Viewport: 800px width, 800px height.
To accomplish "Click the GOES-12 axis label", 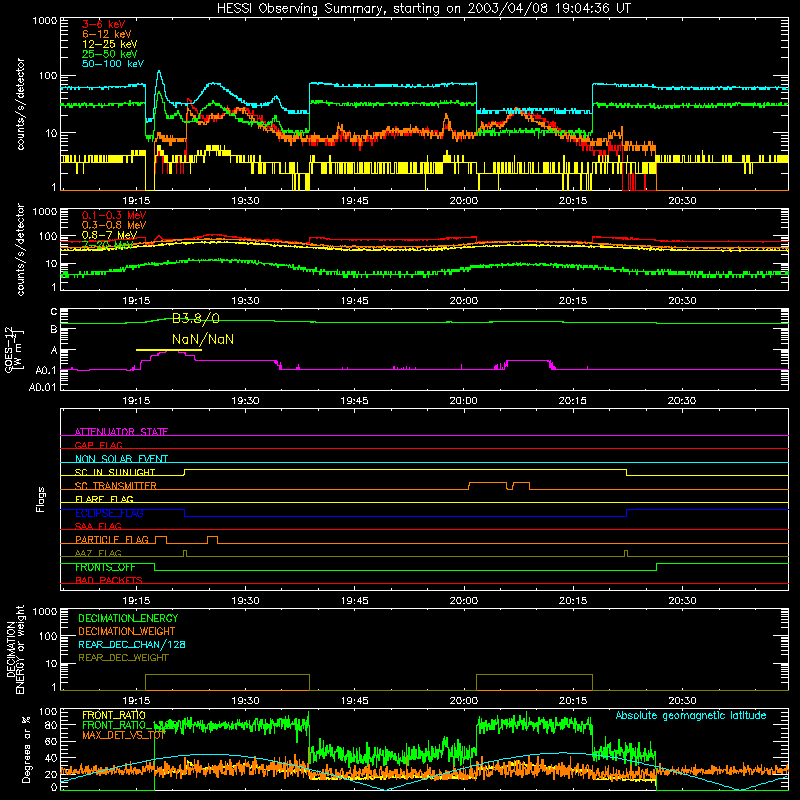I will click(x=13, y=350).
